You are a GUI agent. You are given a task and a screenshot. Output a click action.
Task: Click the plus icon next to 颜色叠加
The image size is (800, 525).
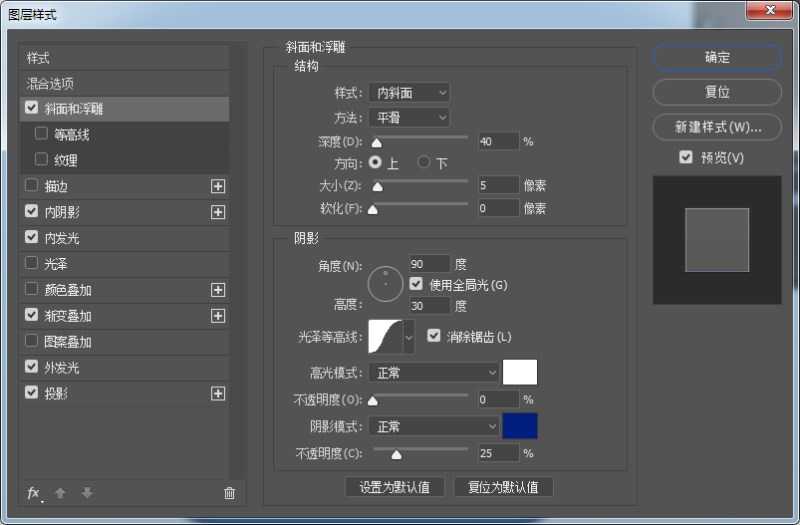[x=218, y=290]
